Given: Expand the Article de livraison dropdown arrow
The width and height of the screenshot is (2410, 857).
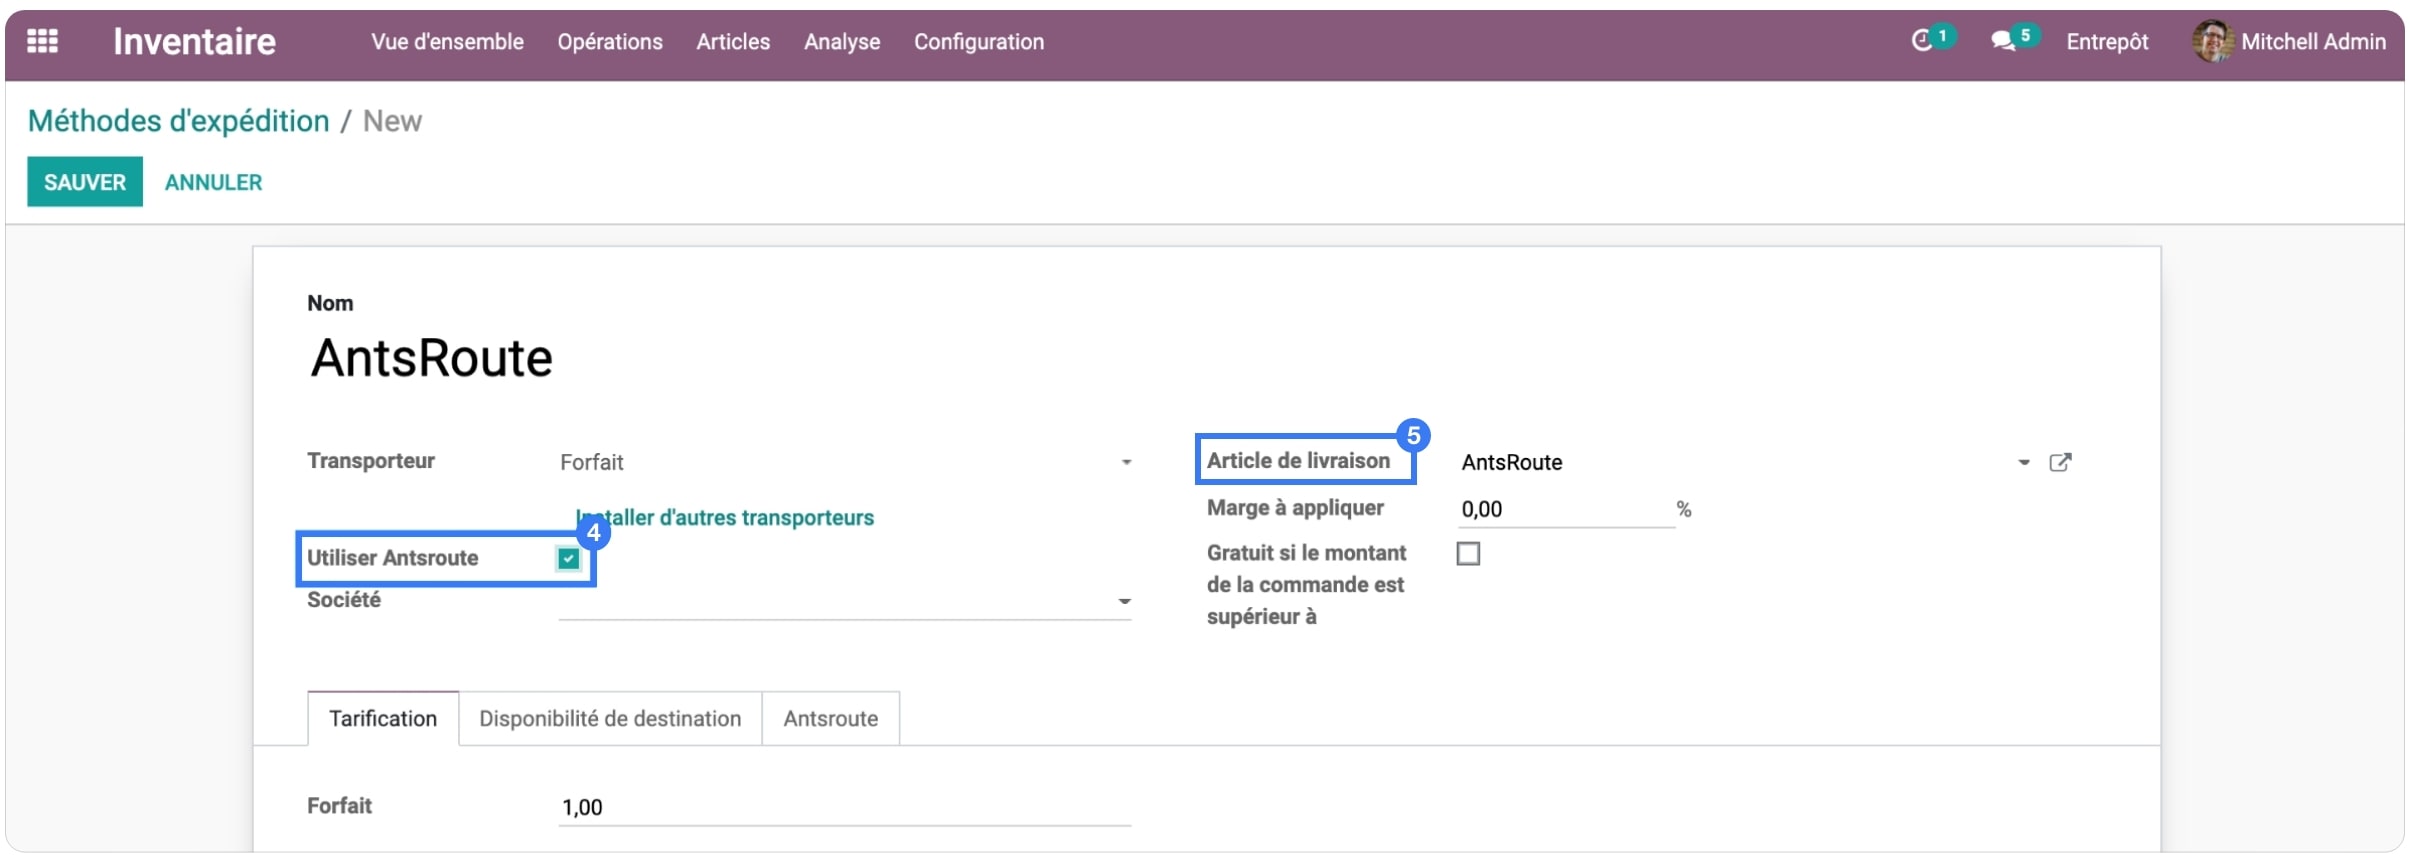Looking at the screenshot, I should point(2023,462).
